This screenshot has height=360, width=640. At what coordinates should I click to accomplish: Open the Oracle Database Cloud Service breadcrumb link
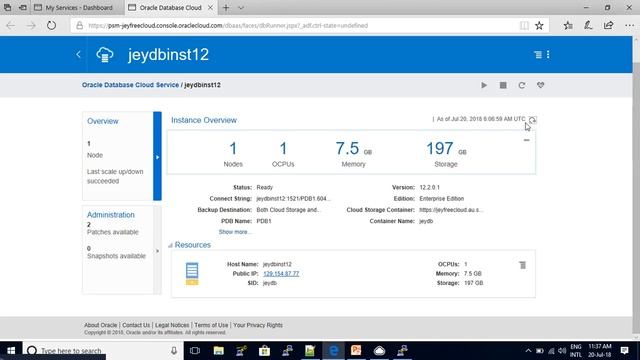[x=130, y=85]
